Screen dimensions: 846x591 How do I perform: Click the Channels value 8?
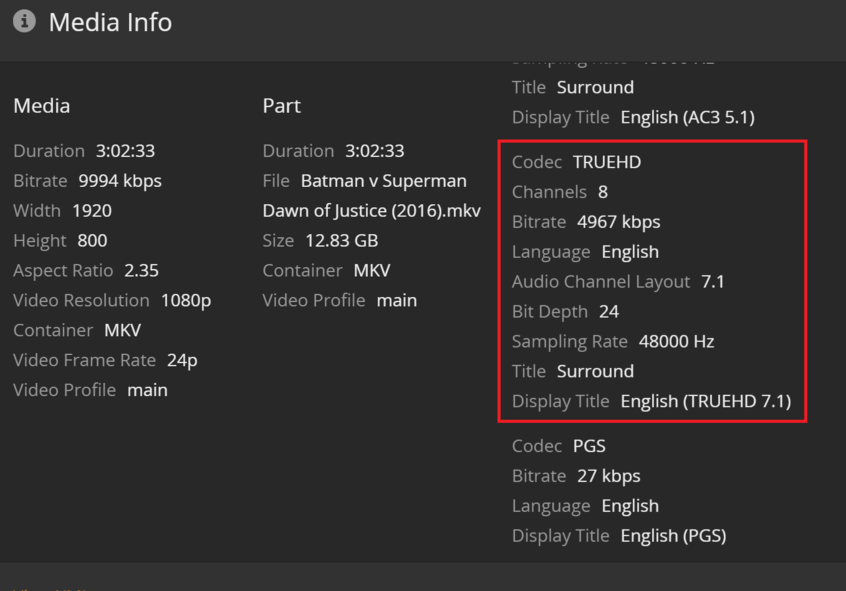[x=603, y=192]
